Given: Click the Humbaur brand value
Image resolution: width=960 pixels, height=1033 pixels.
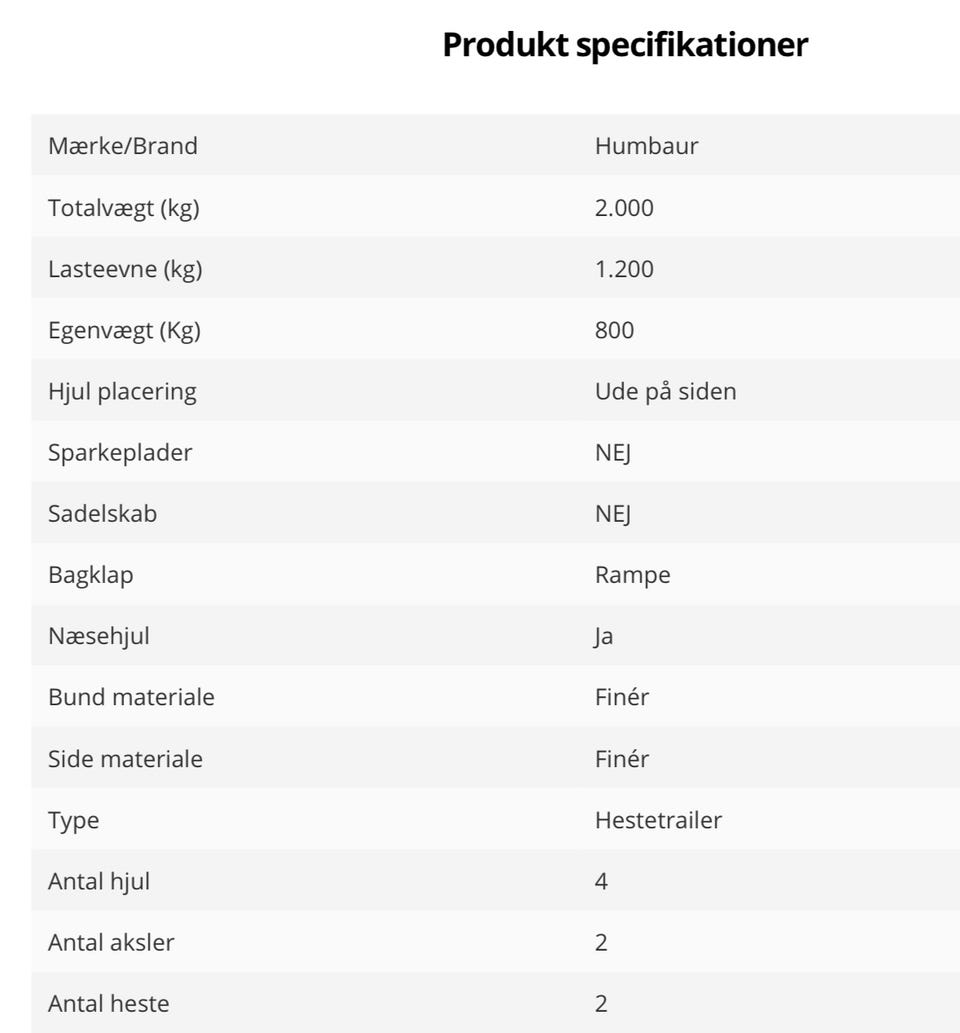Looking at the screenshot, I should pos(646,146).
